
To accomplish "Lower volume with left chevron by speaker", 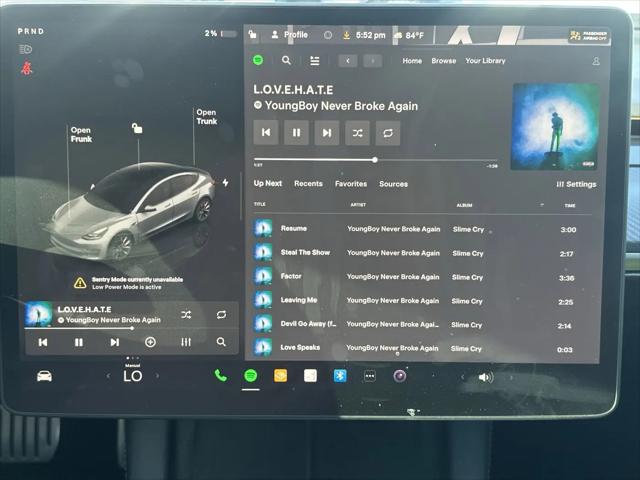I will [462, 377].
